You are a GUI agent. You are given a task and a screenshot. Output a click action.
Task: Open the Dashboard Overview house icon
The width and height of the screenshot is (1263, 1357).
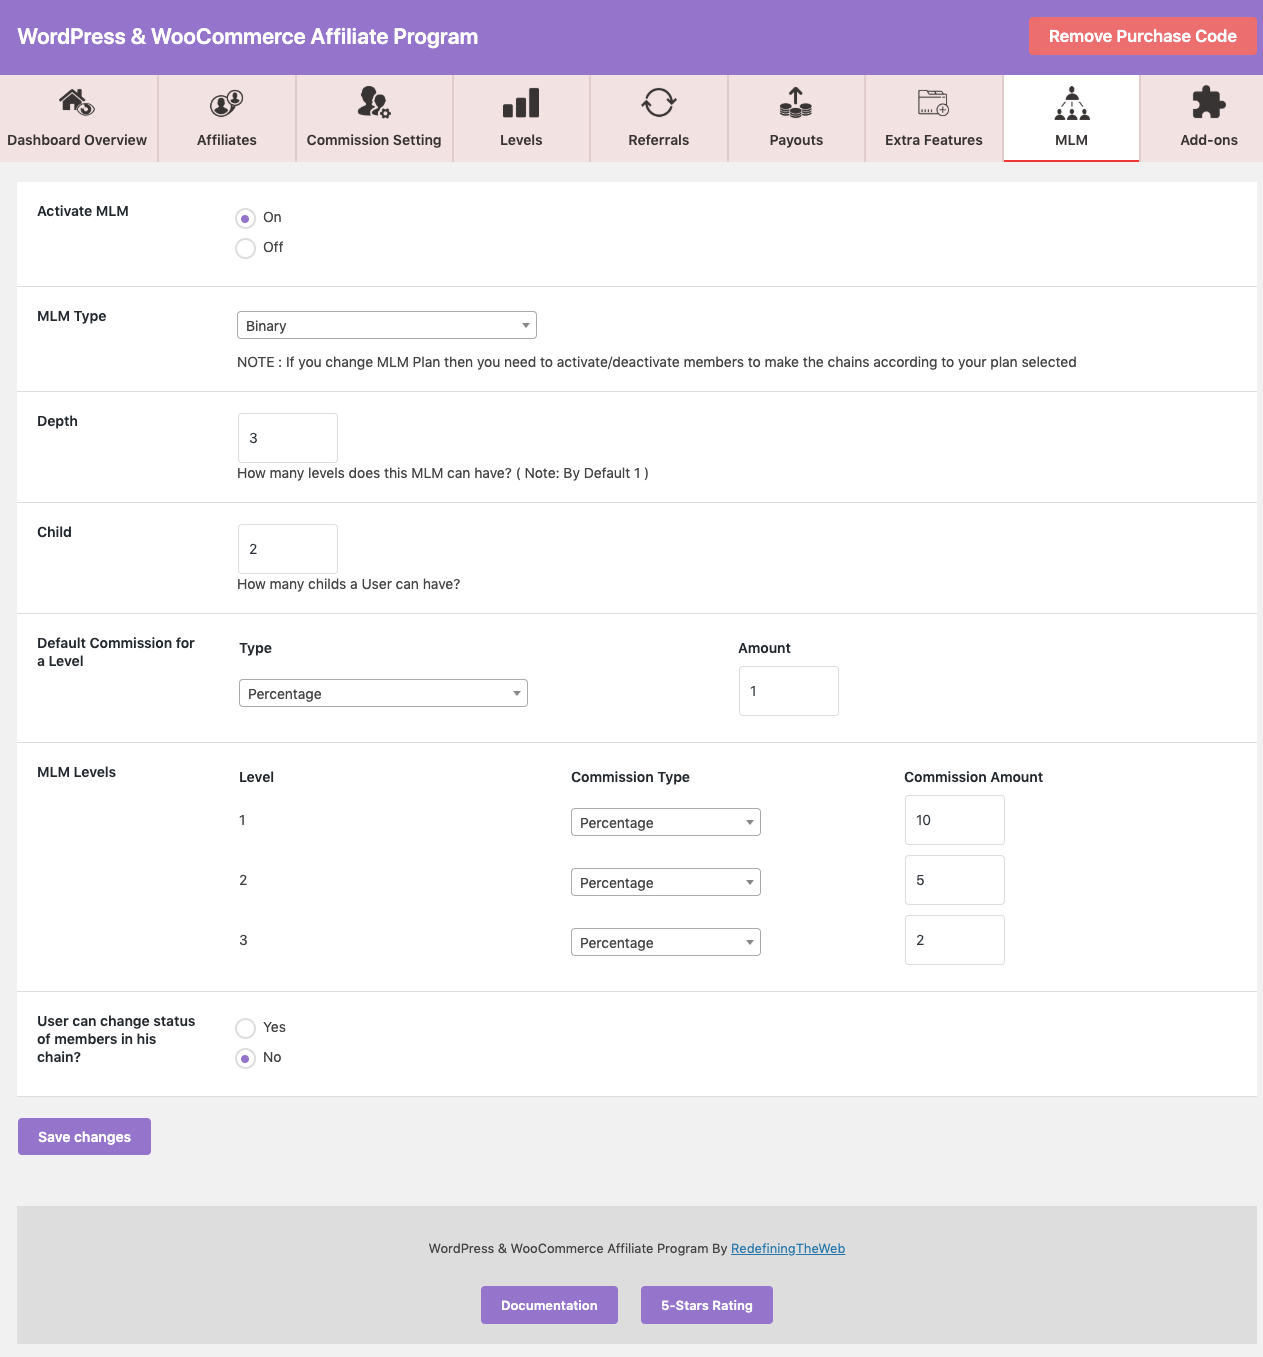[77, 102]
